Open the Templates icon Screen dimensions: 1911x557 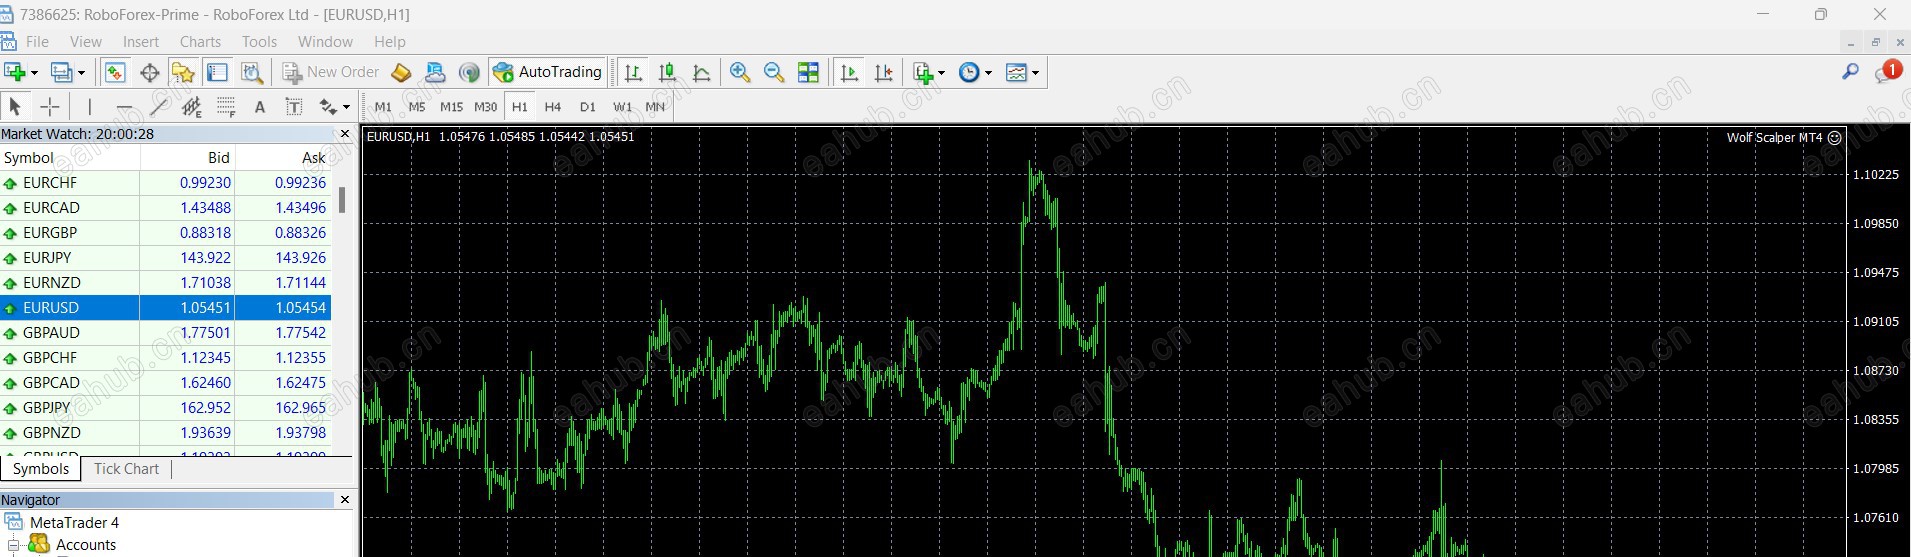click(1016, 72)
